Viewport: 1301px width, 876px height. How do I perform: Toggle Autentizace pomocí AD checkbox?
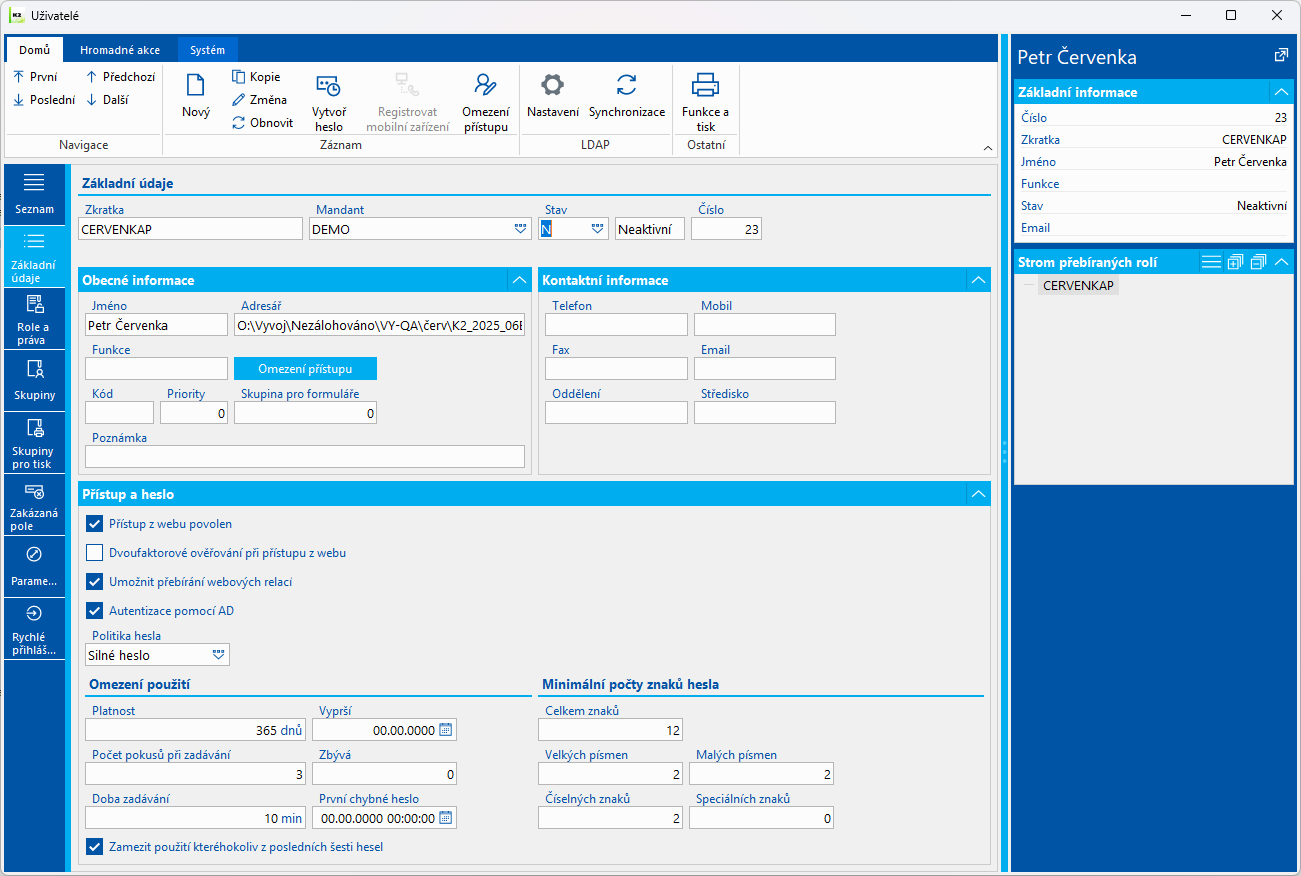coord(95,610)
